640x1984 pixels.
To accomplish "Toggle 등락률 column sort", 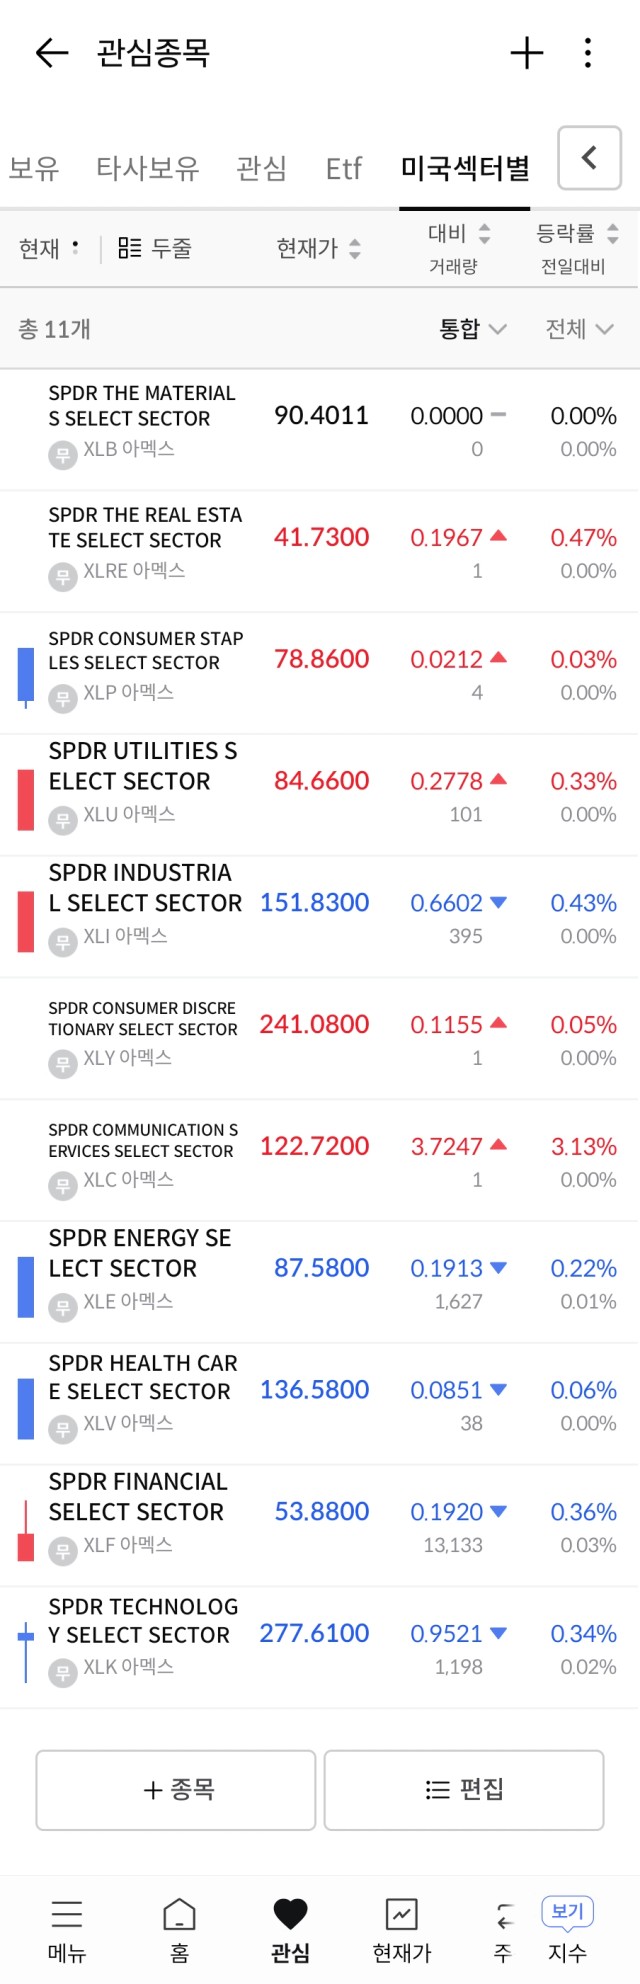I will [x=577, y=234].
